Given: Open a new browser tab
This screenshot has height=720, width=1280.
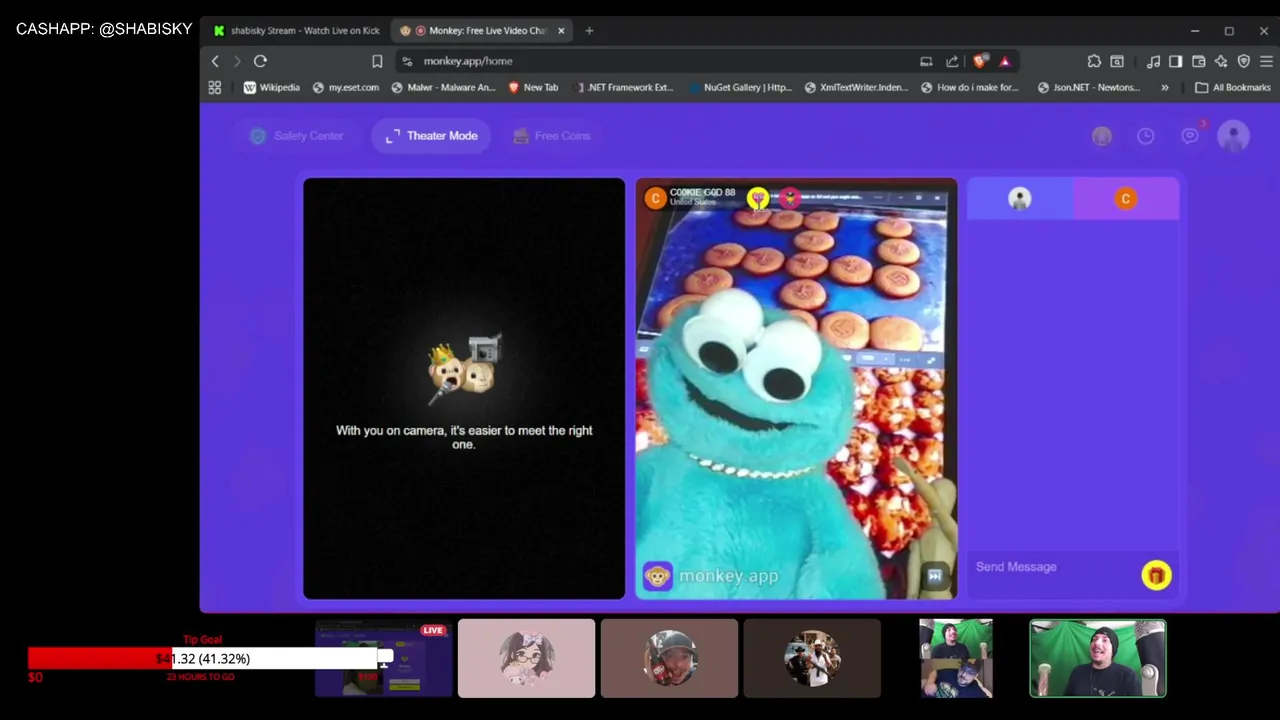Looking at the screenshot, I should pyautogui.click(x=589, y=31).
